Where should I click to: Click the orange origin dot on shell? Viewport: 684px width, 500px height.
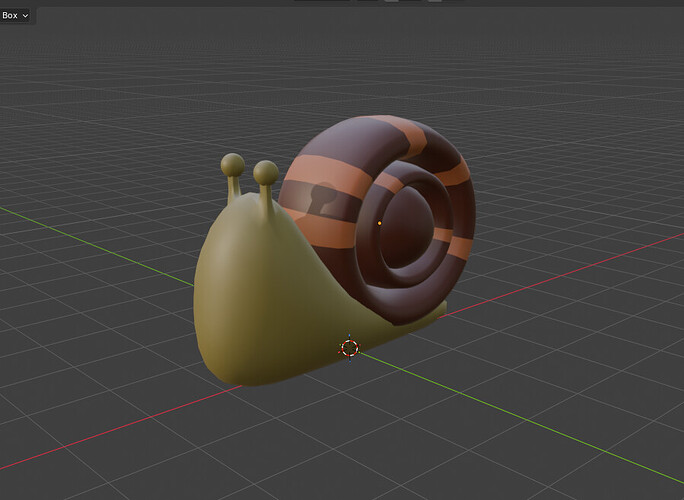pyautogui.click(x=380, y=222)
